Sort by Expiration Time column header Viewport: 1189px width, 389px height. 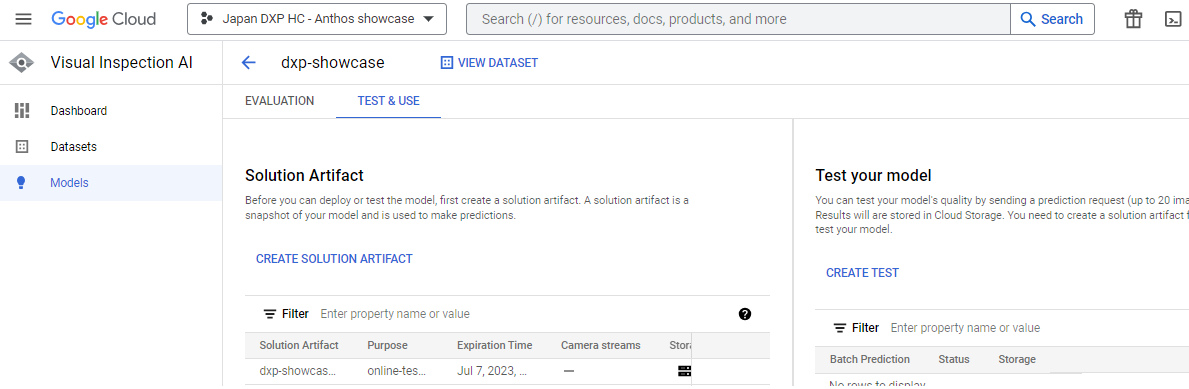pyautogui.click(x=494, y=345)
